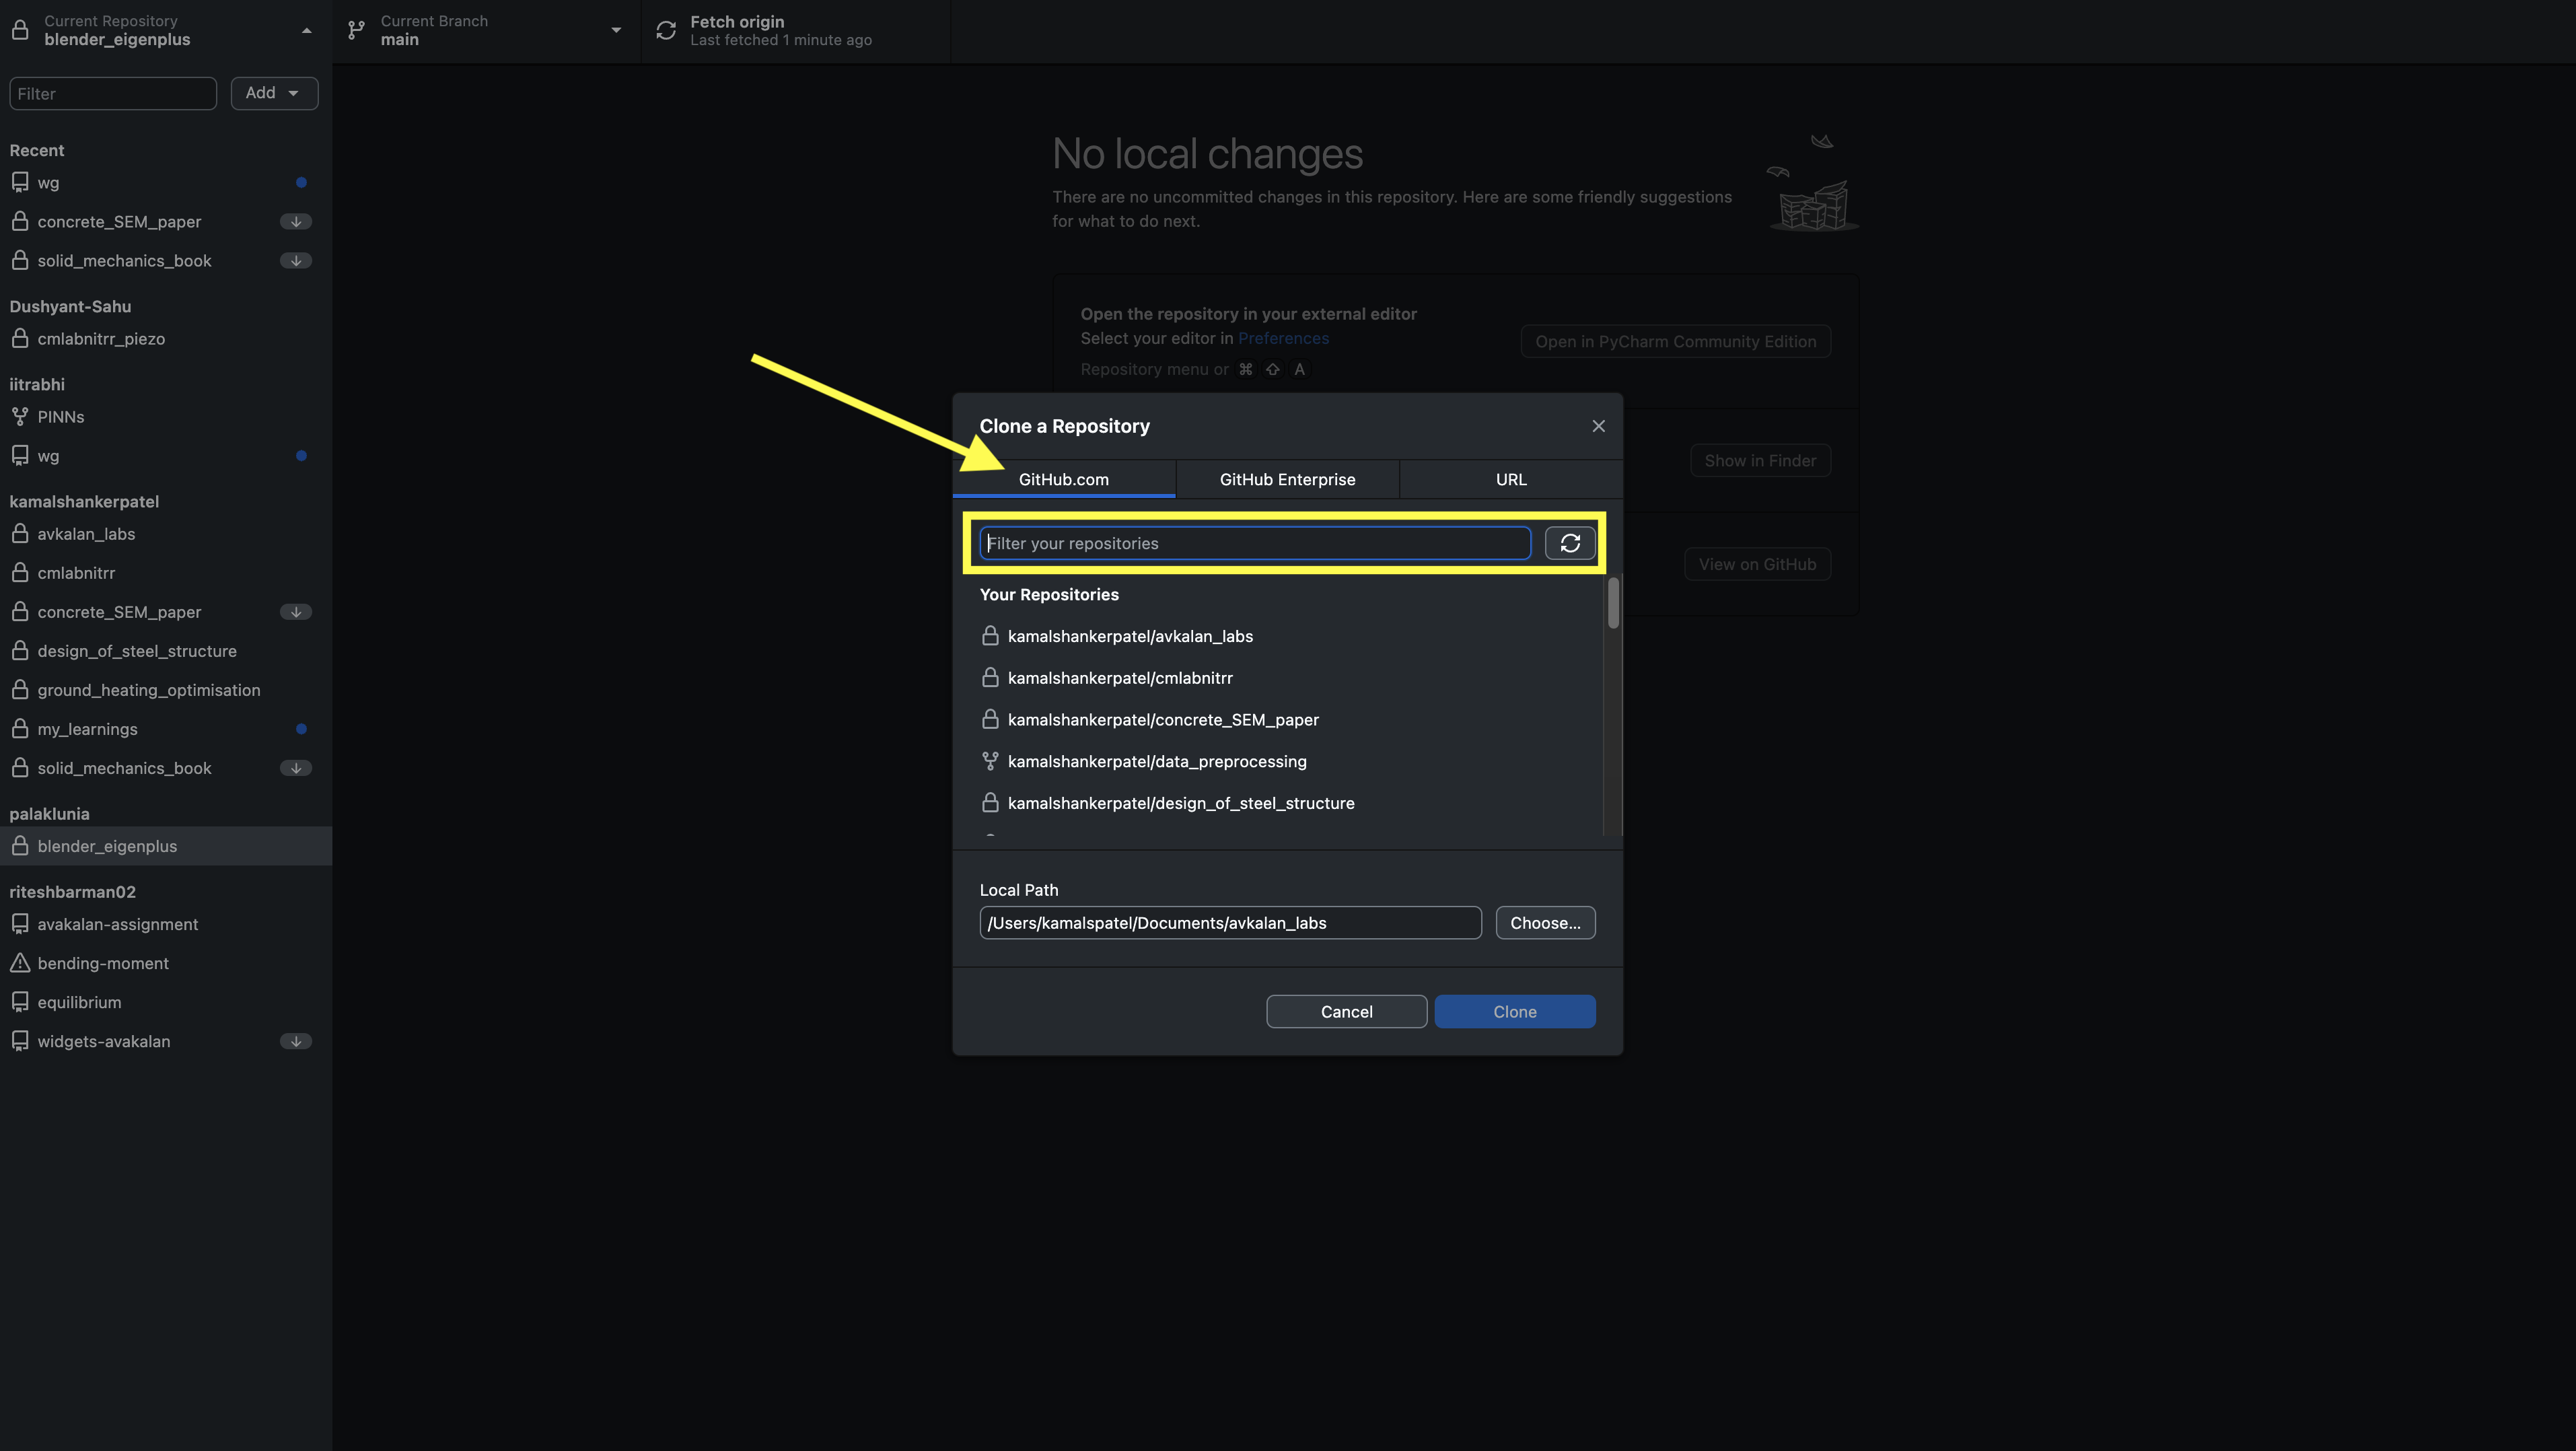2576x1451 pixels.
Task: Click Choose... to pick local path
Action: 1545,923
